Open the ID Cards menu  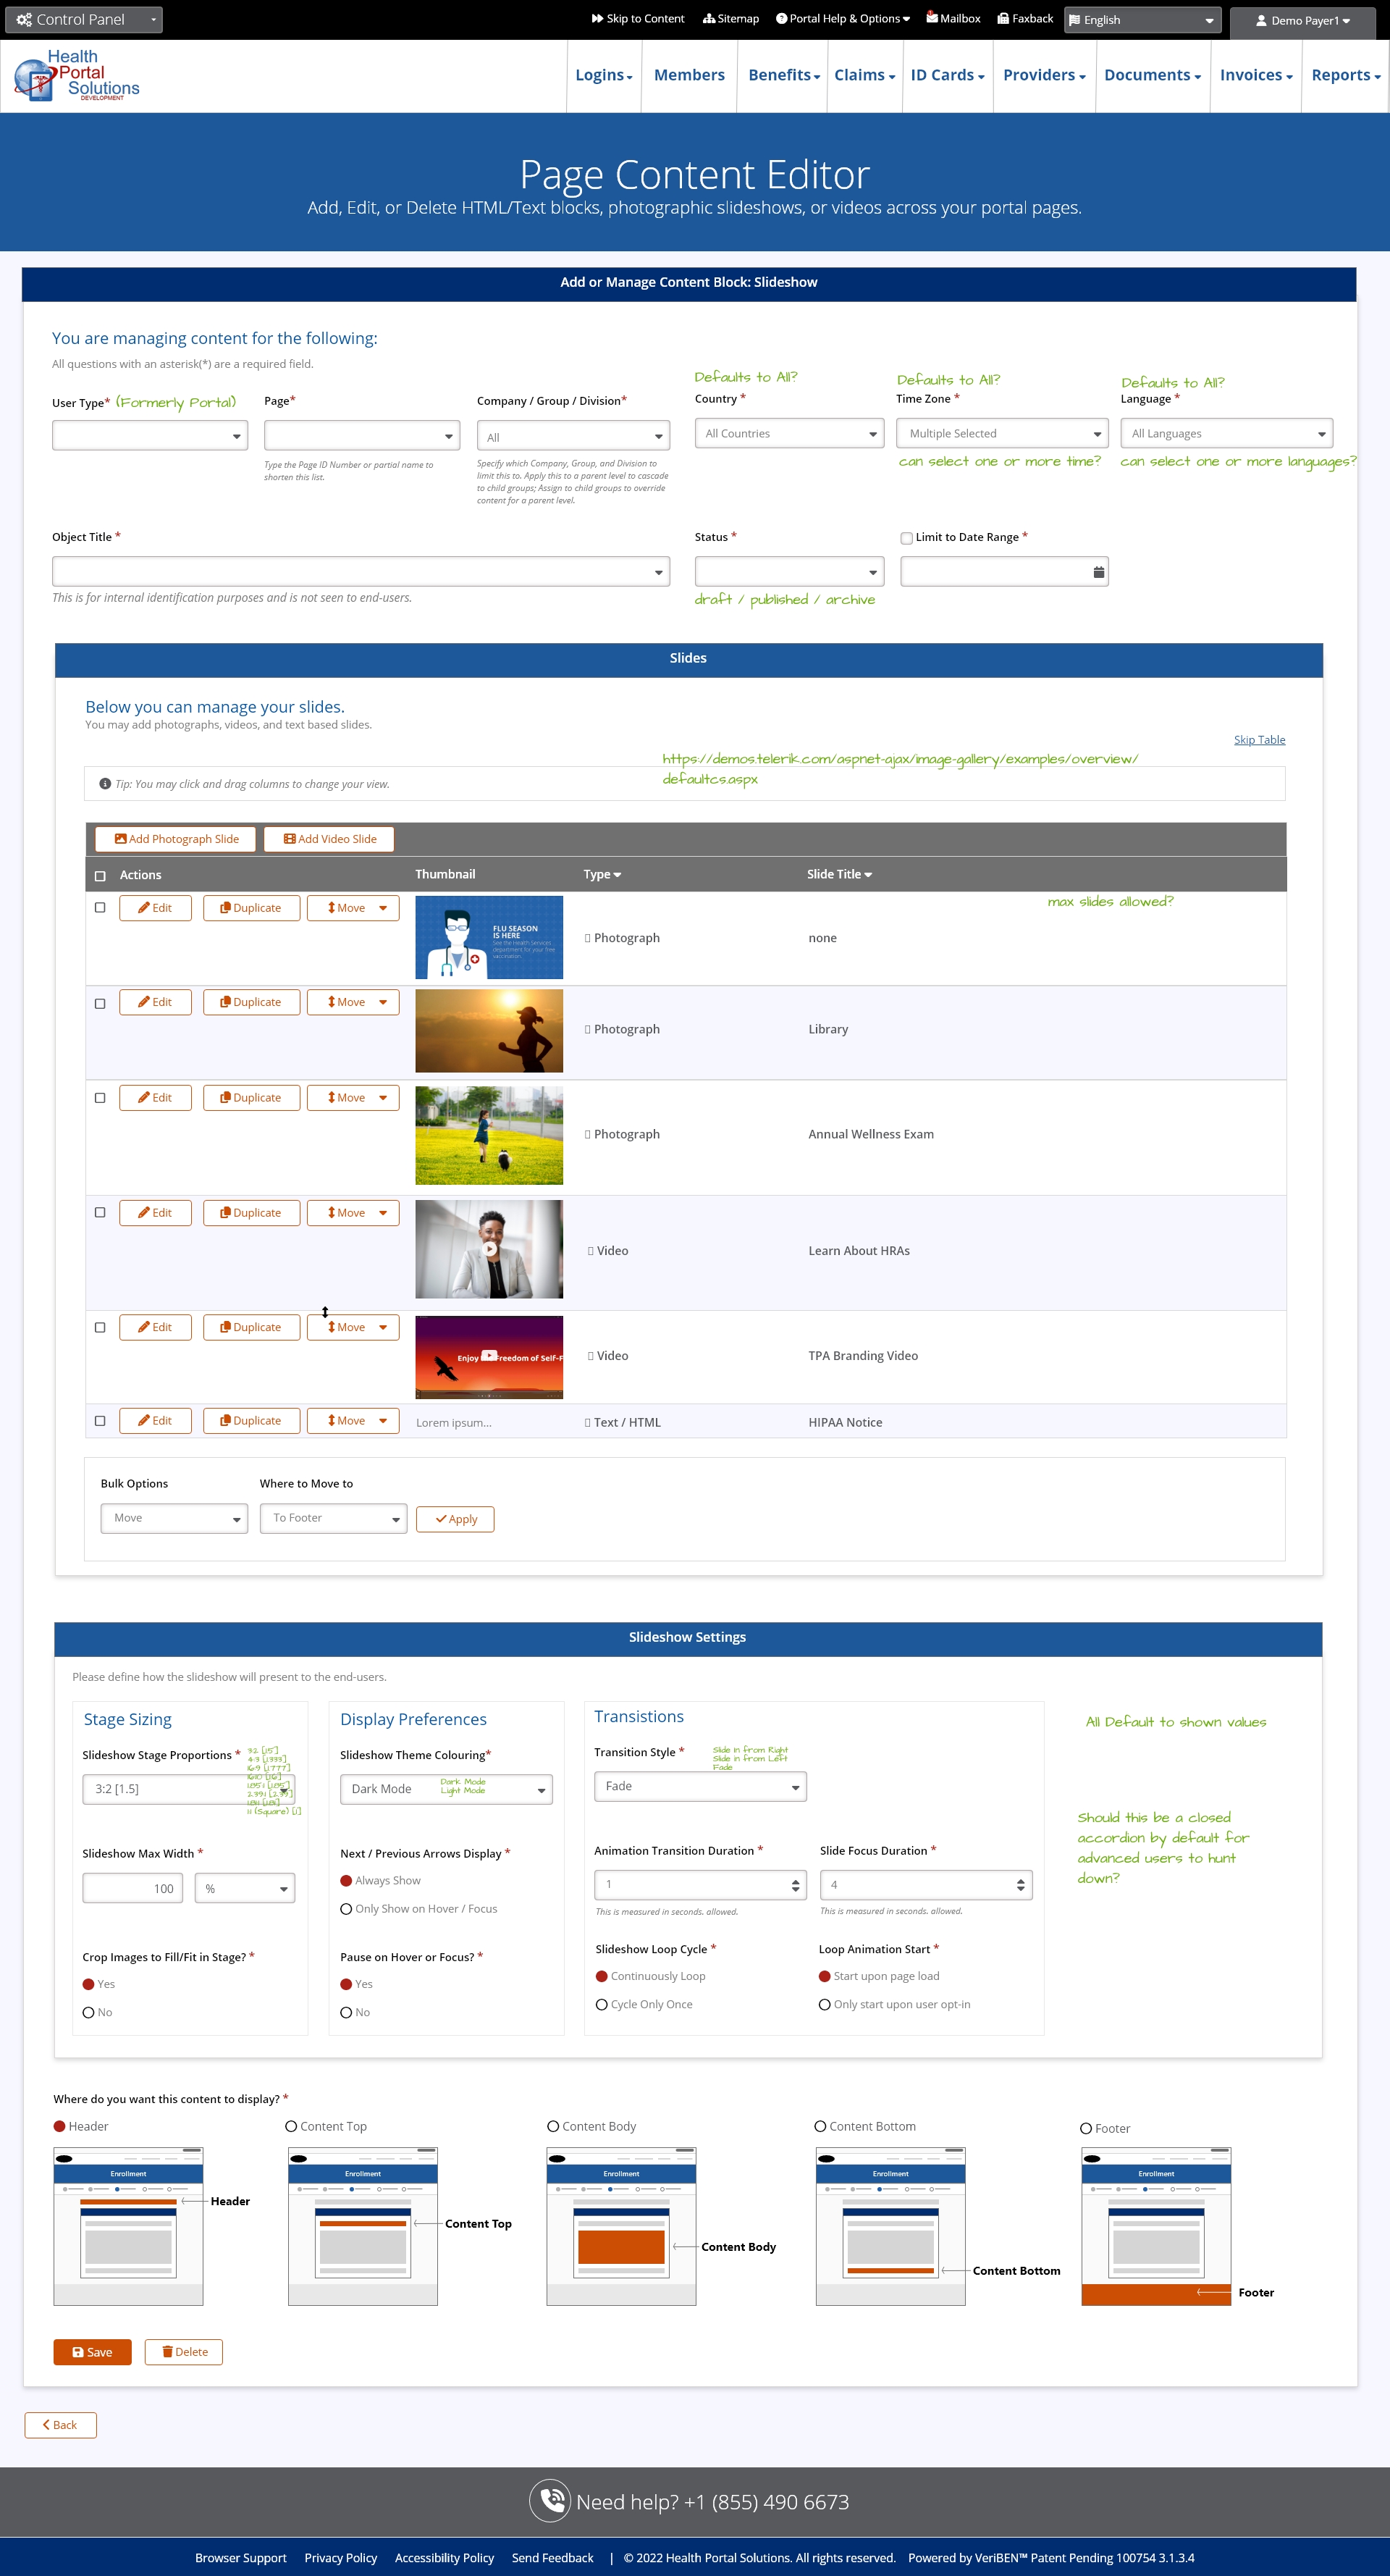[948, 75]
